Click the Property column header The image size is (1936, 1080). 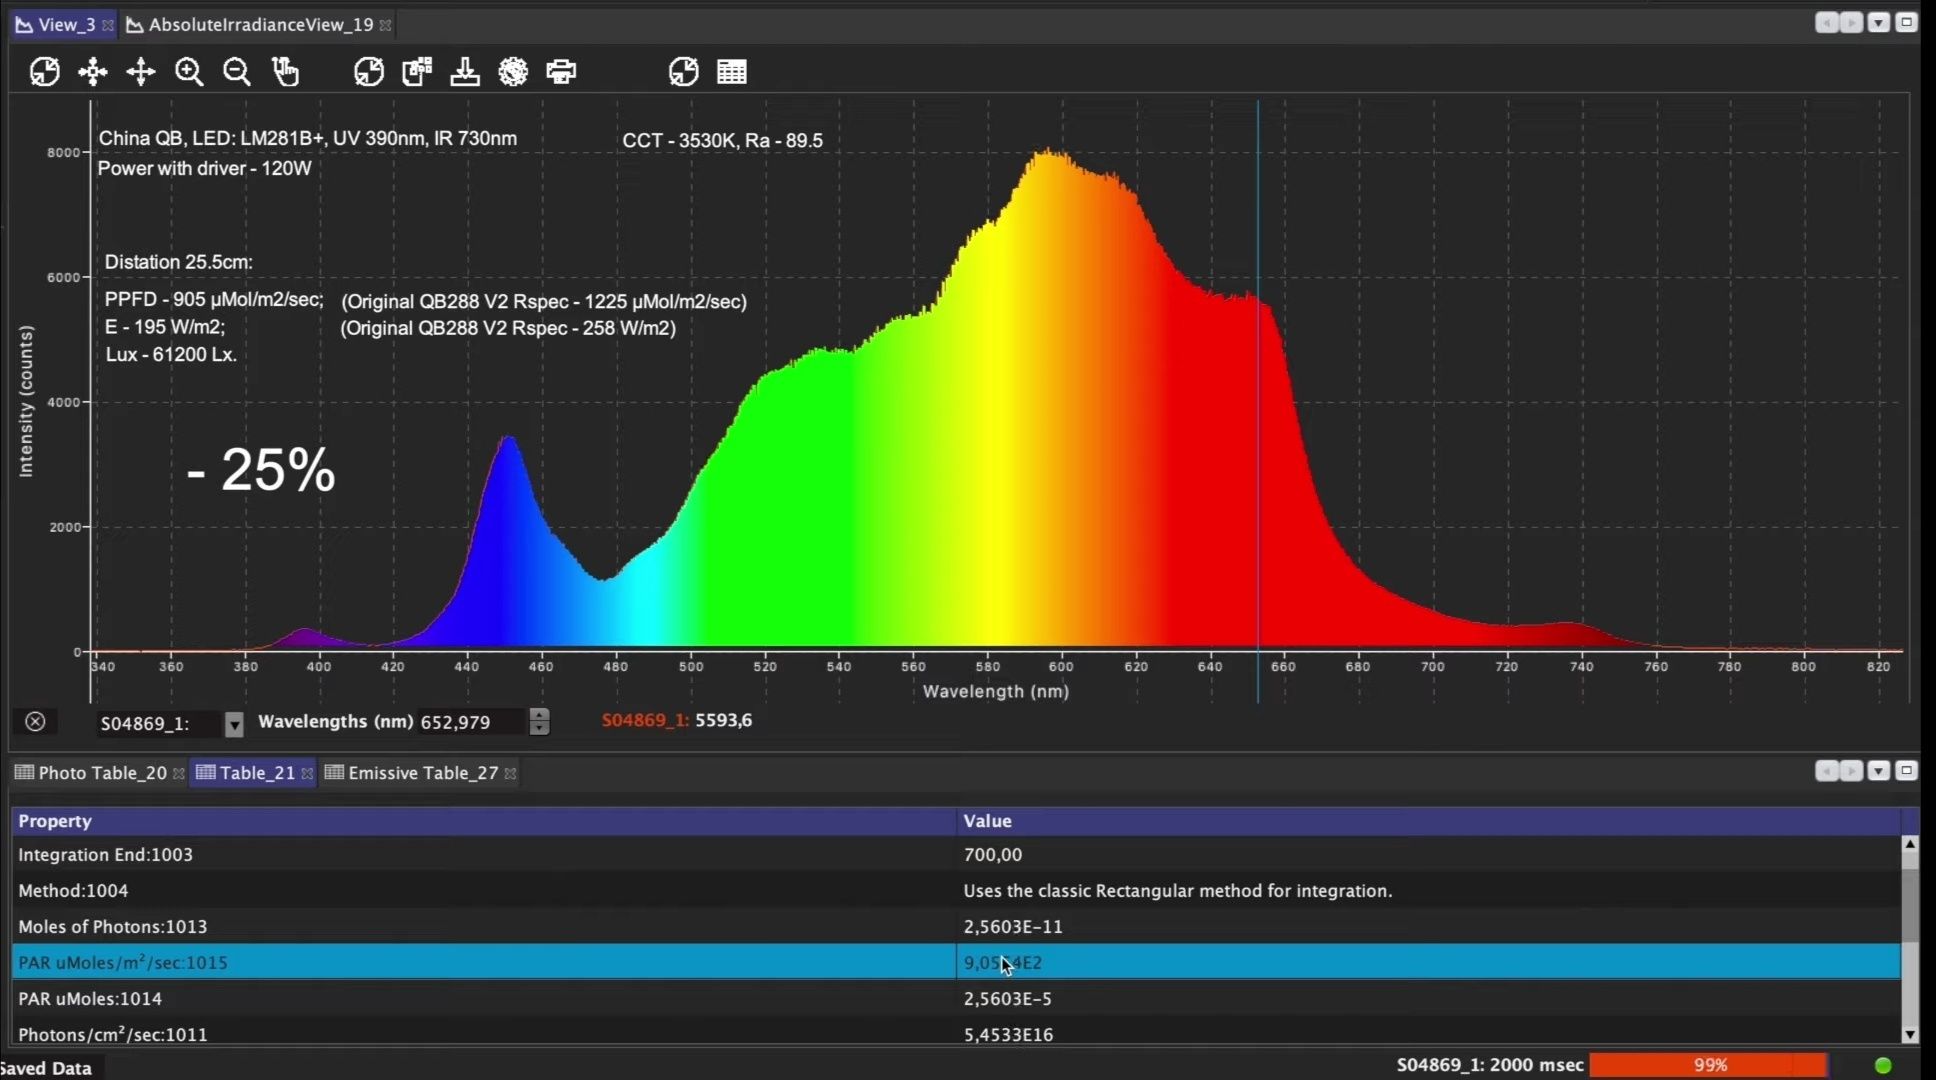[484, 821]
